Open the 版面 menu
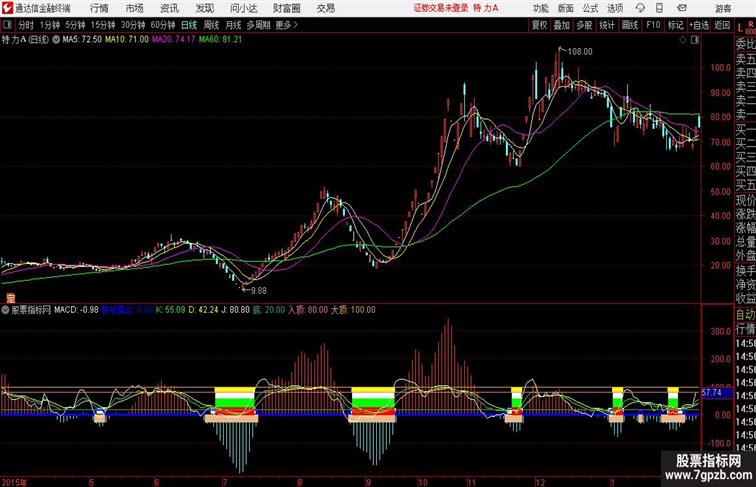756x487 pixels. click(x=565, y=8)
